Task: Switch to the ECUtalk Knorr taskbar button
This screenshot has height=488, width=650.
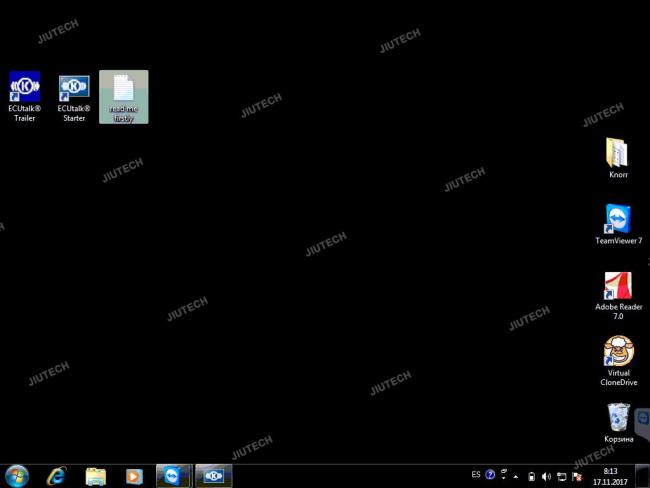Action: click(213, 476)
